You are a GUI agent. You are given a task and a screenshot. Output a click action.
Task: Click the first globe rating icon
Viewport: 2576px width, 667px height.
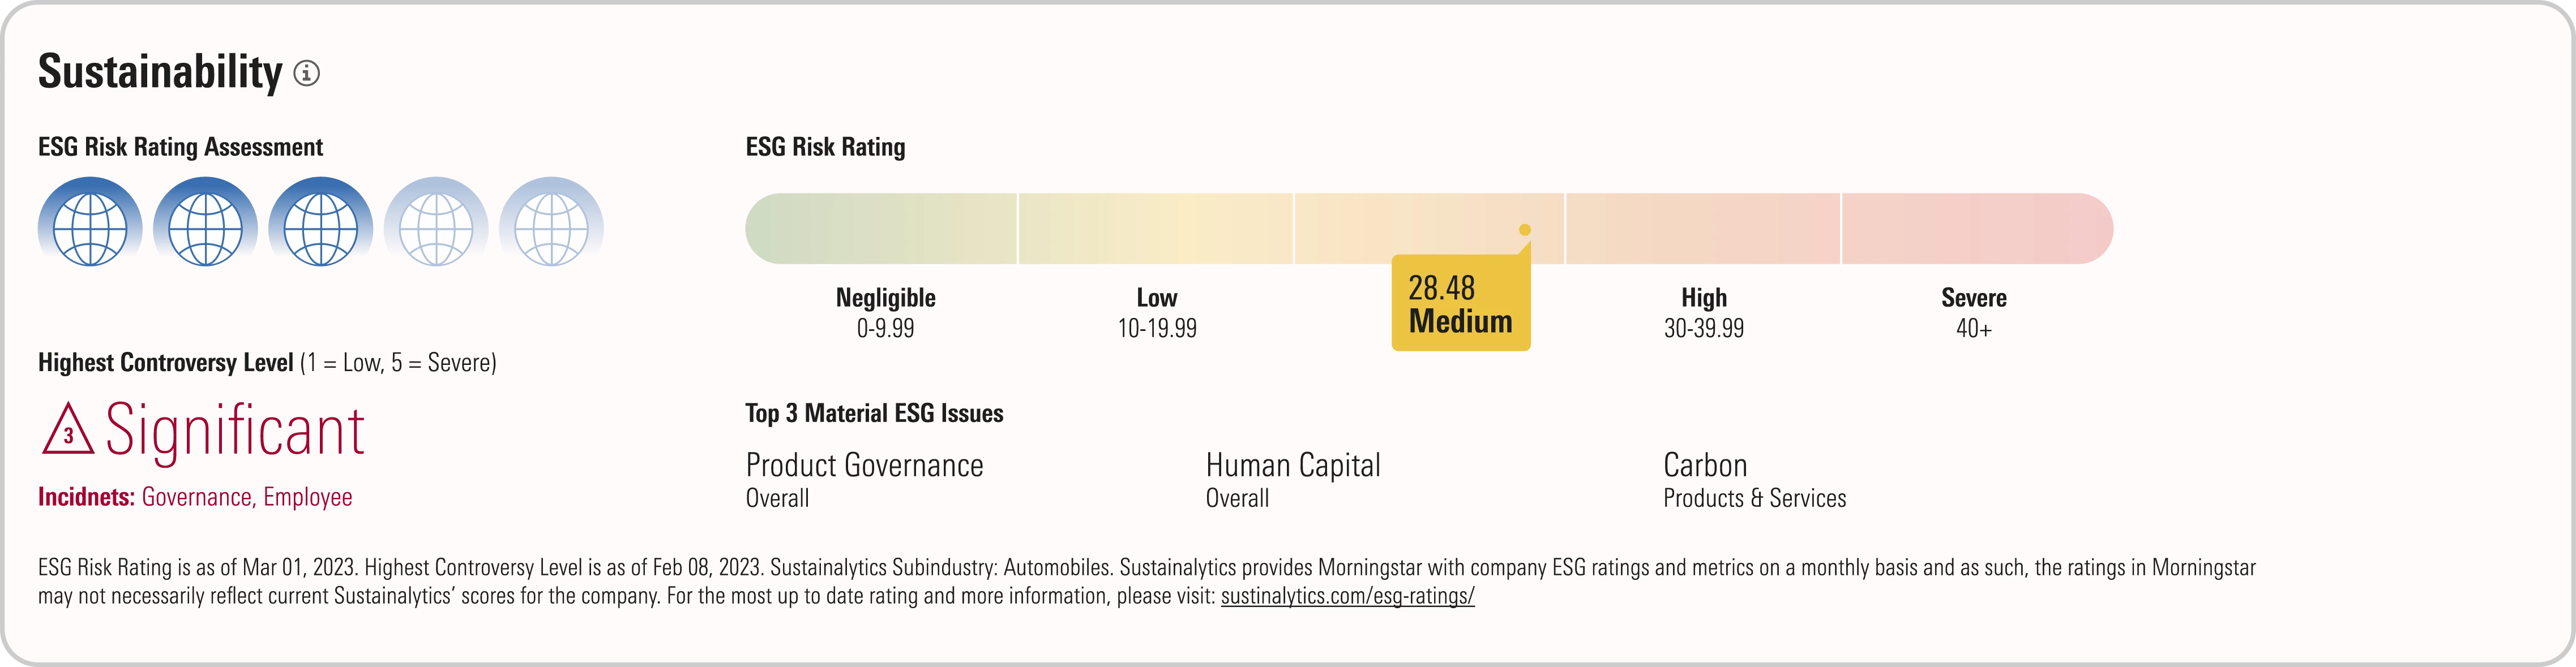click(x=90, y=222)
